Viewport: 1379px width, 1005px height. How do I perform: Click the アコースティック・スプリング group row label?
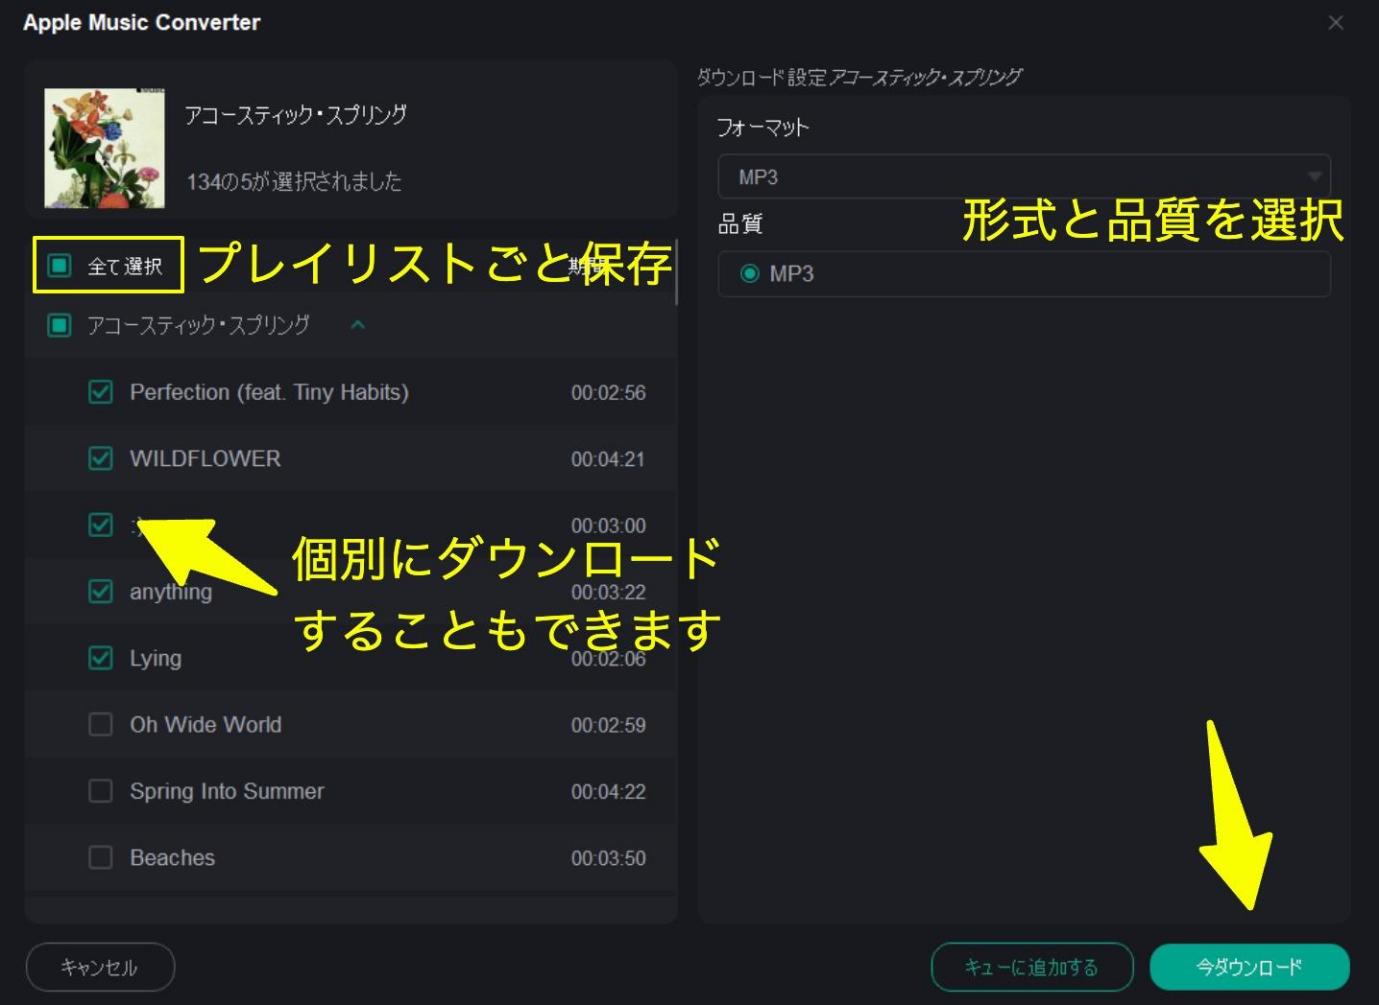[x=198, y=325]
